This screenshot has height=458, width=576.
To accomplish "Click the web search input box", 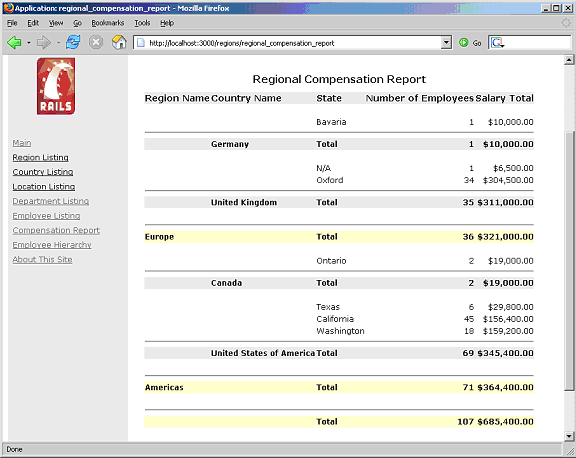I will (x=538, y=43).
